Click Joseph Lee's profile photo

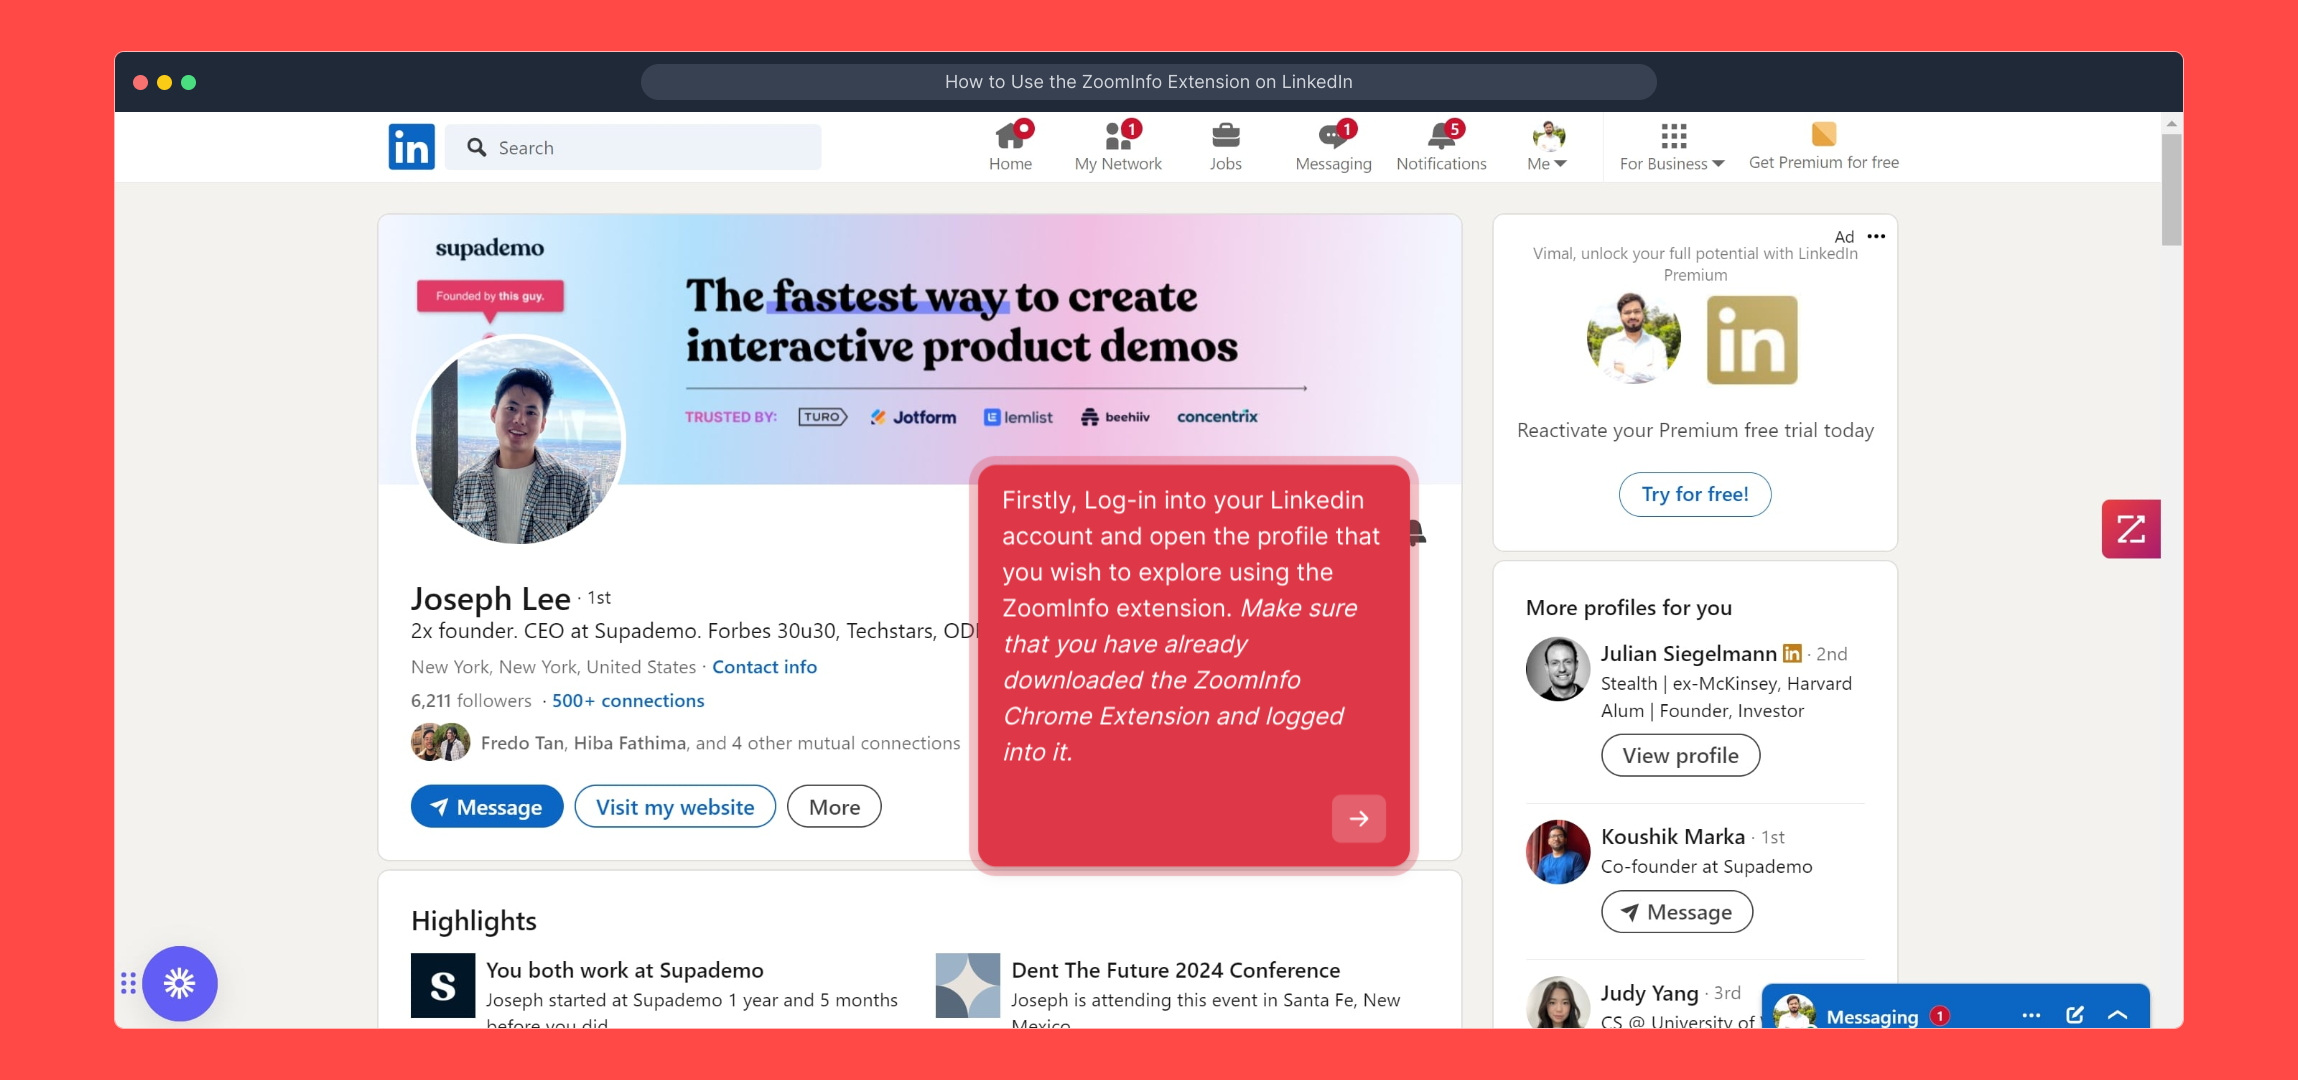(x=519, y=440)
